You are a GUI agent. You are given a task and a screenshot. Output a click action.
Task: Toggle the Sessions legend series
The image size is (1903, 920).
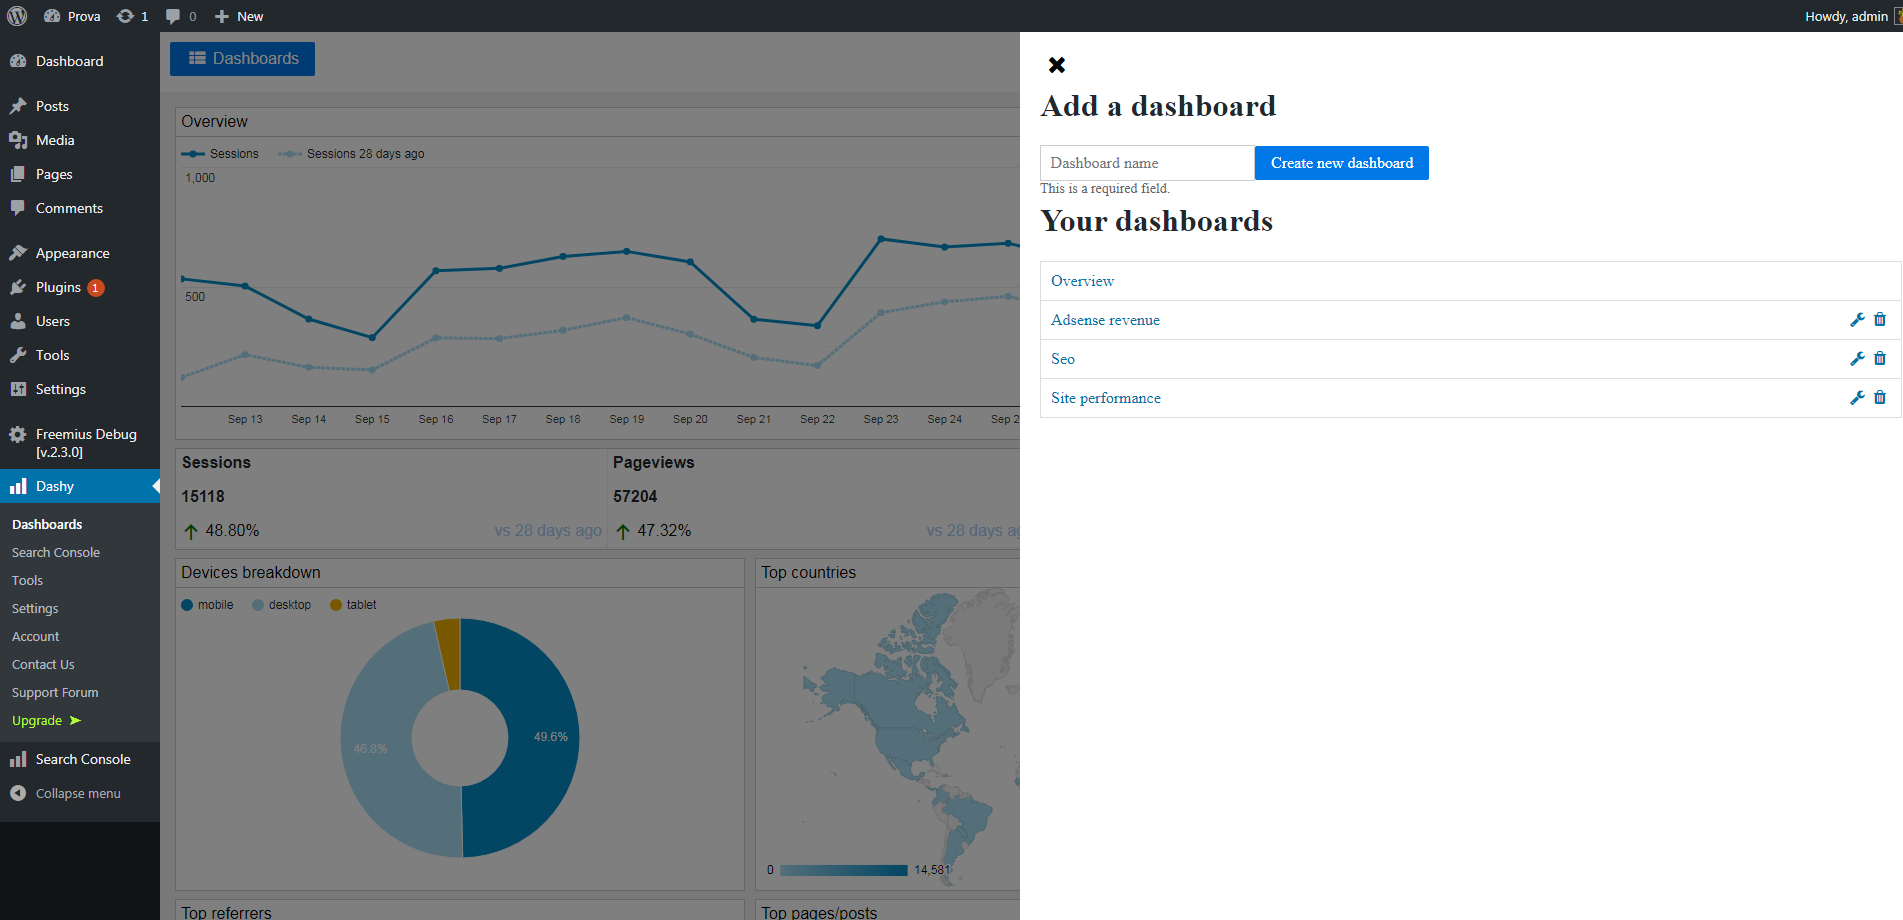[220, 154]
